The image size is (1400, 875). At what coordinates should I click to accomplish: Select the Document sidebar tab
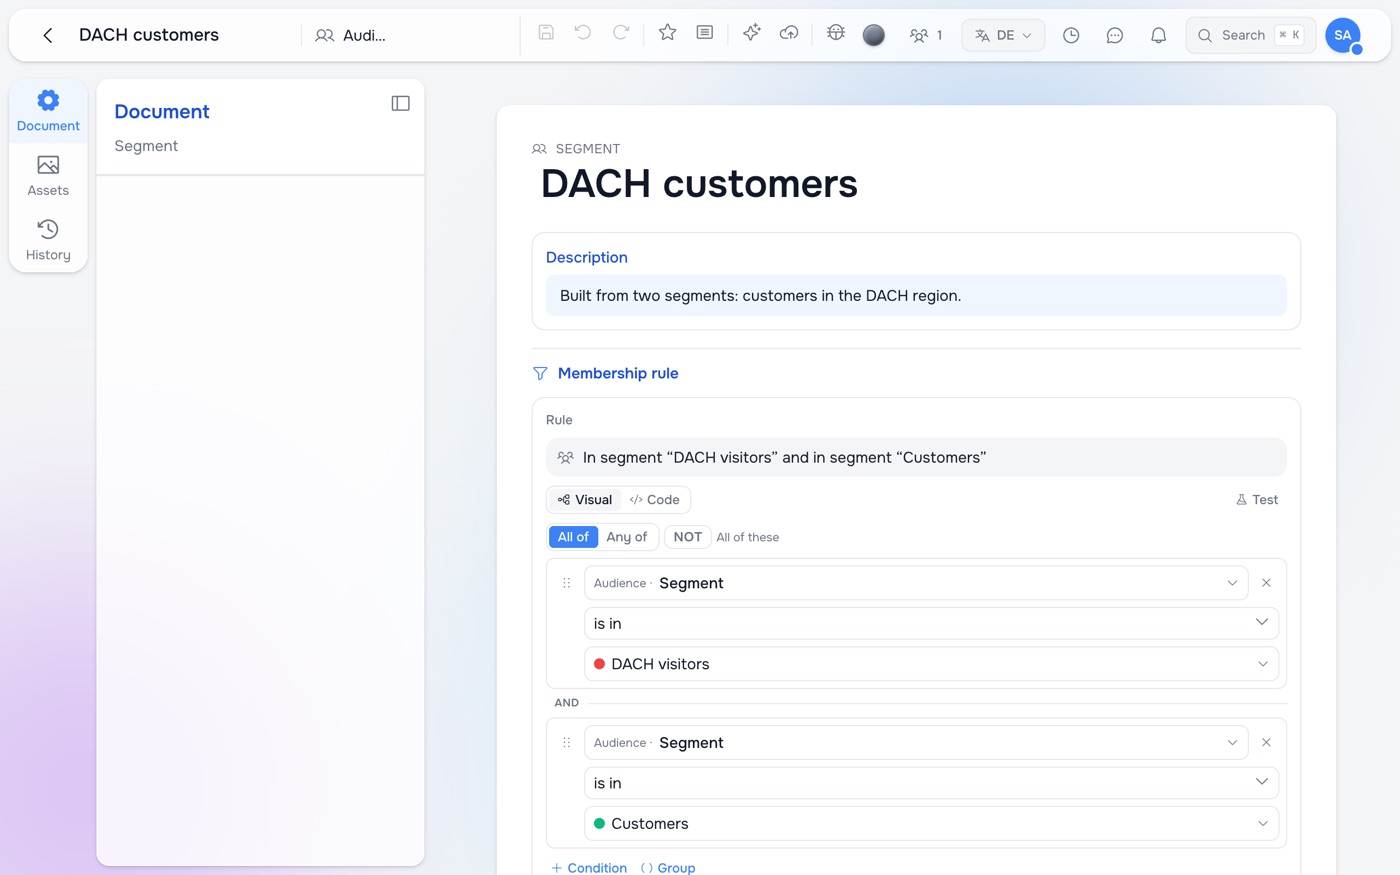tap(48, 111)
